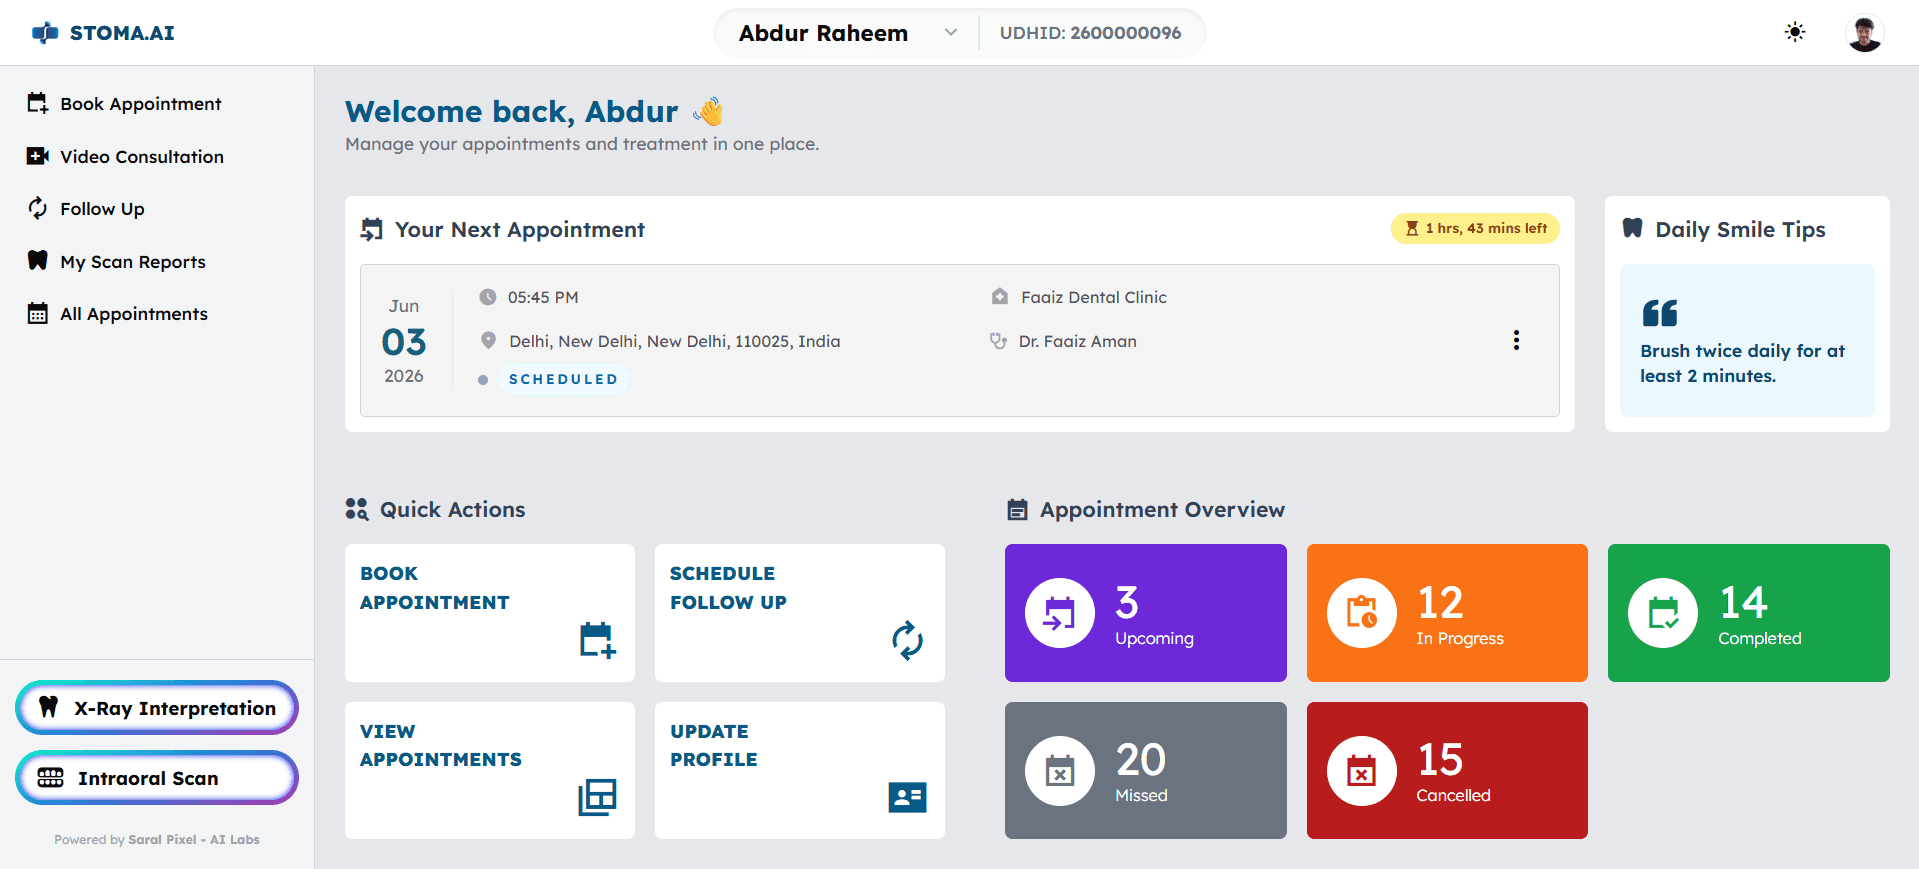Click the location pin icon by Delhi address
This screenshot has width=1919, height=869.
(488, 341)
